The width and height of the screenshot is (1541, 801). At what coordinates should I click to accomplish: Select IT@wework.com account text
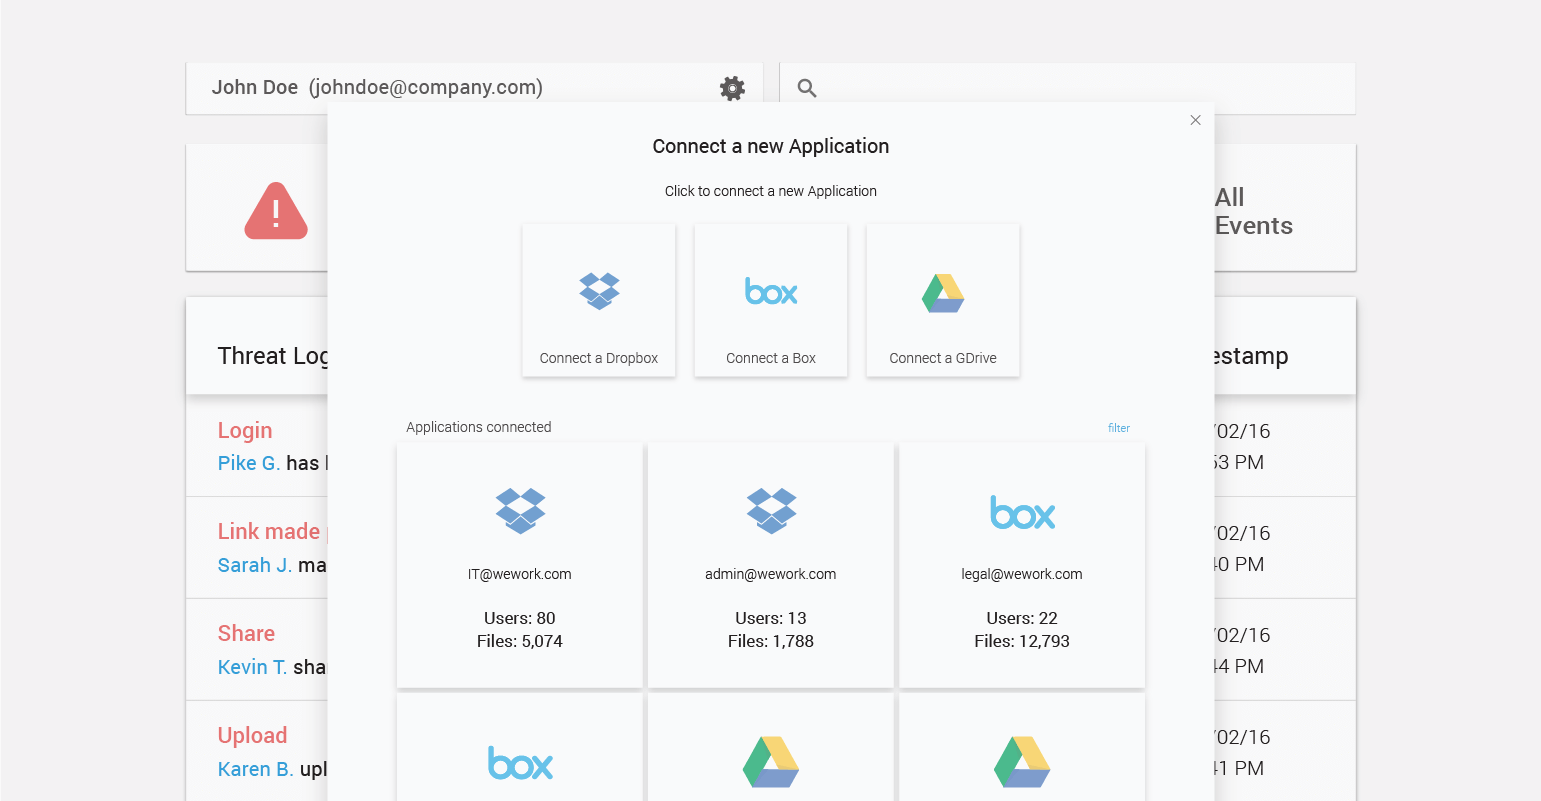coord(520,574)
